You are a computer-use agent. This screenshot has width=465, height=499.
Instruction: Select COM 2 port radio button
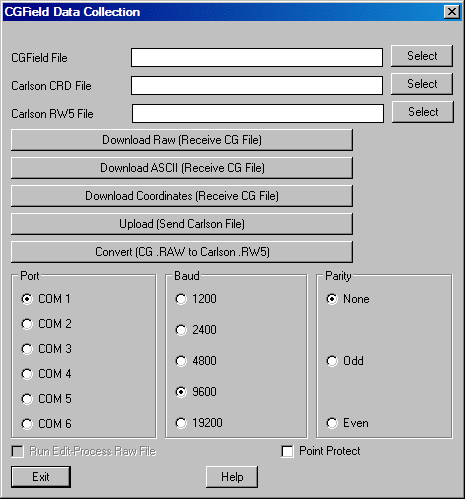tap(27, 324)
